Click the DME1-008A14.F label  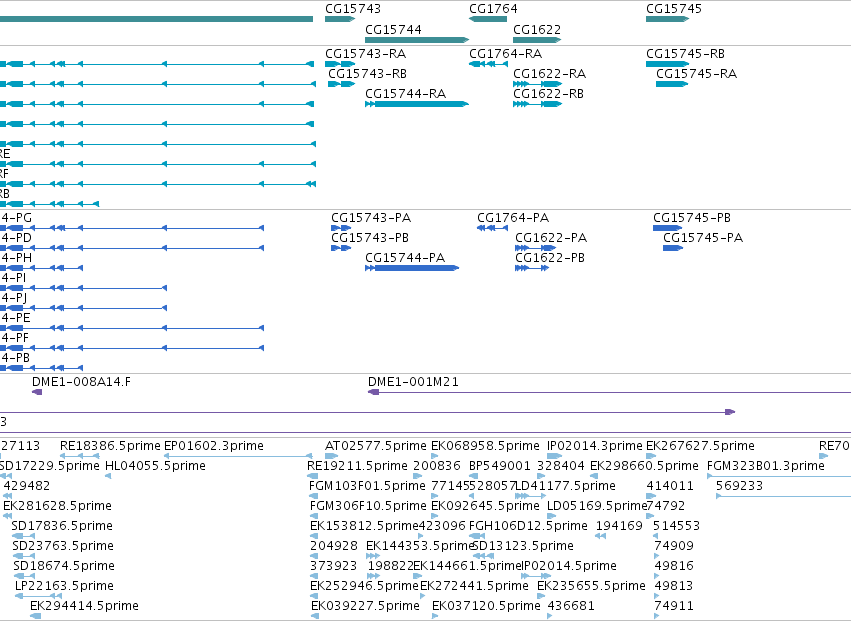click(x=81, y=382)
